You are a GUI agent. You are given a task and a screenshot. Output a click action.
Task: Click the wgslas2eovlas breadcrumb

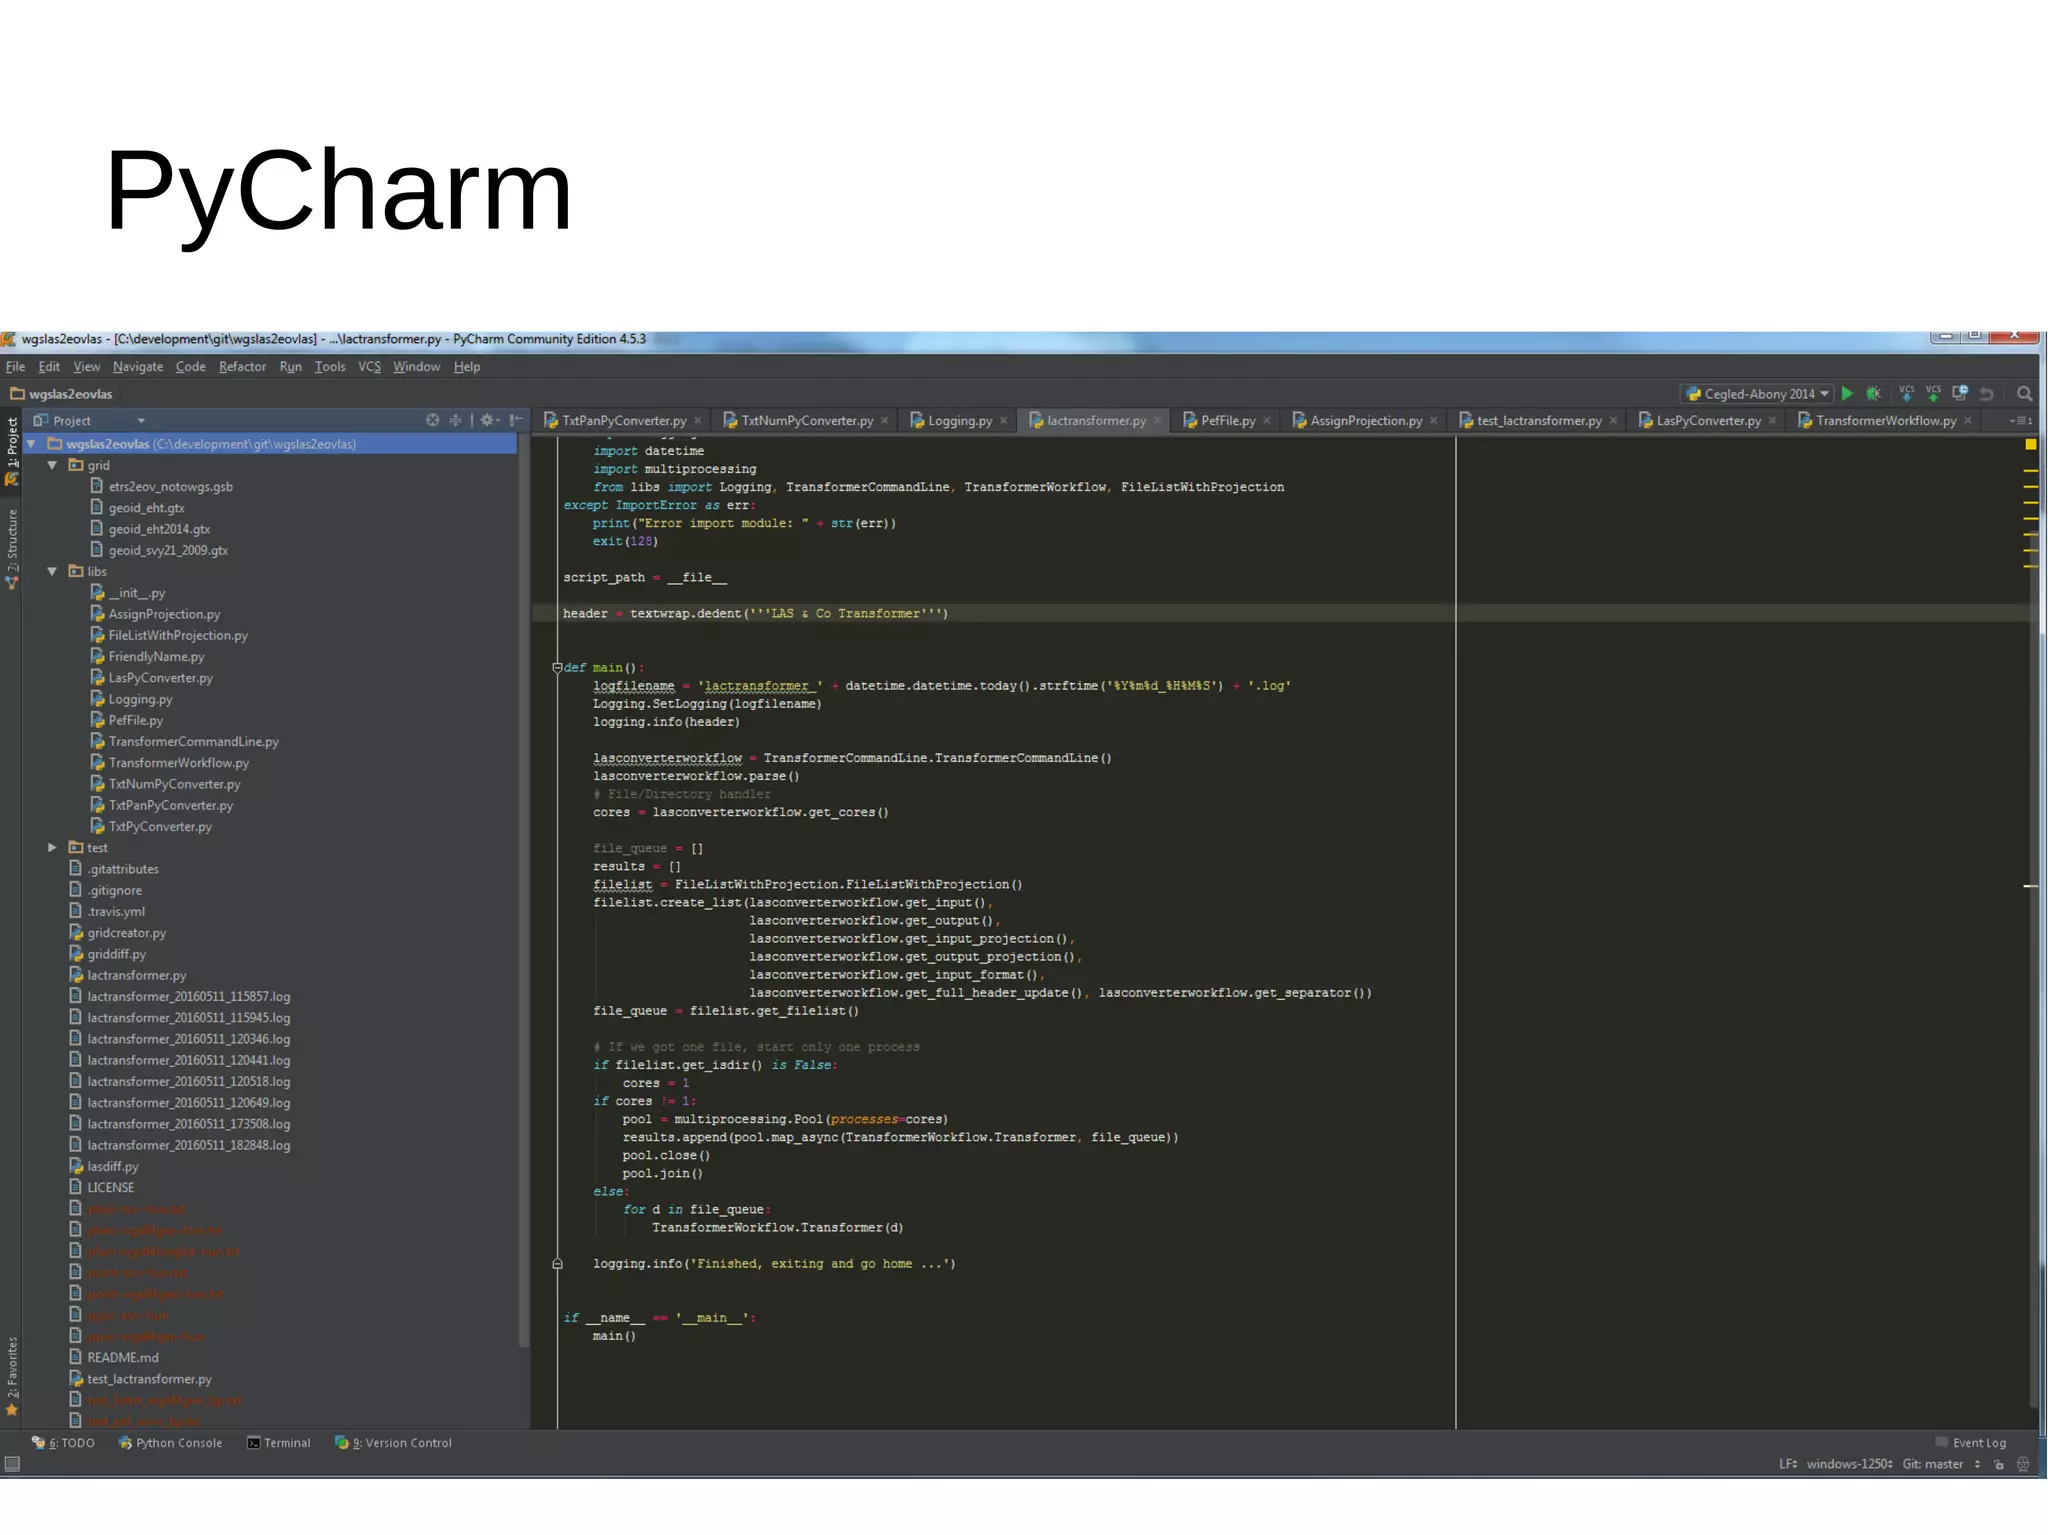(x=62, y=394)
